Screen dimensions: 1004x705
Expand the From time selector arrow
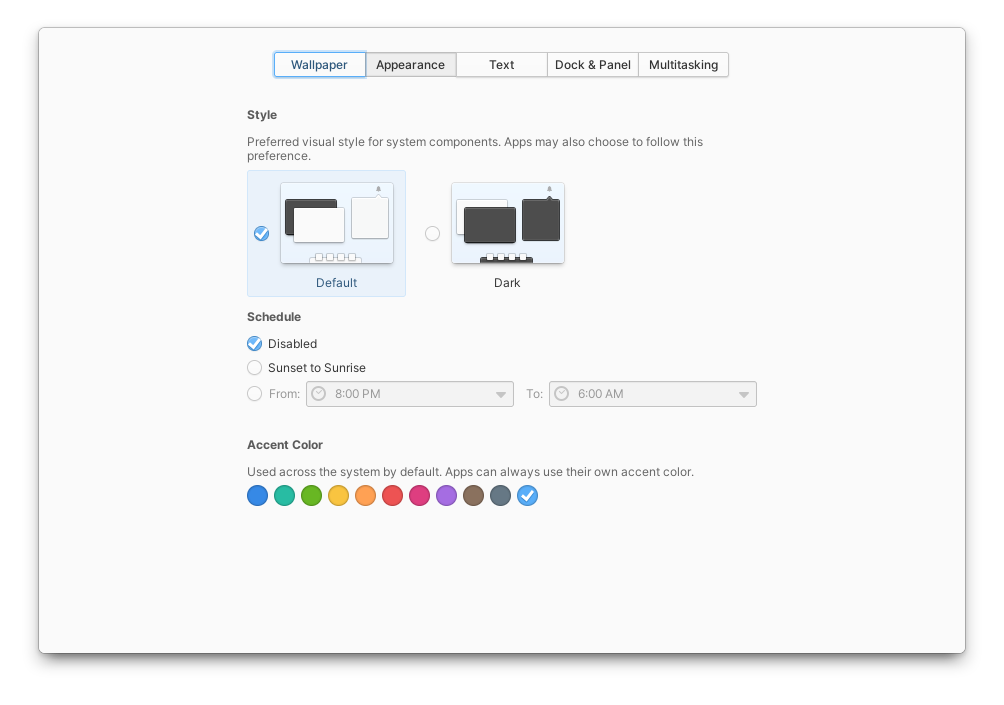pyautogui.click(x=502, y=393)
